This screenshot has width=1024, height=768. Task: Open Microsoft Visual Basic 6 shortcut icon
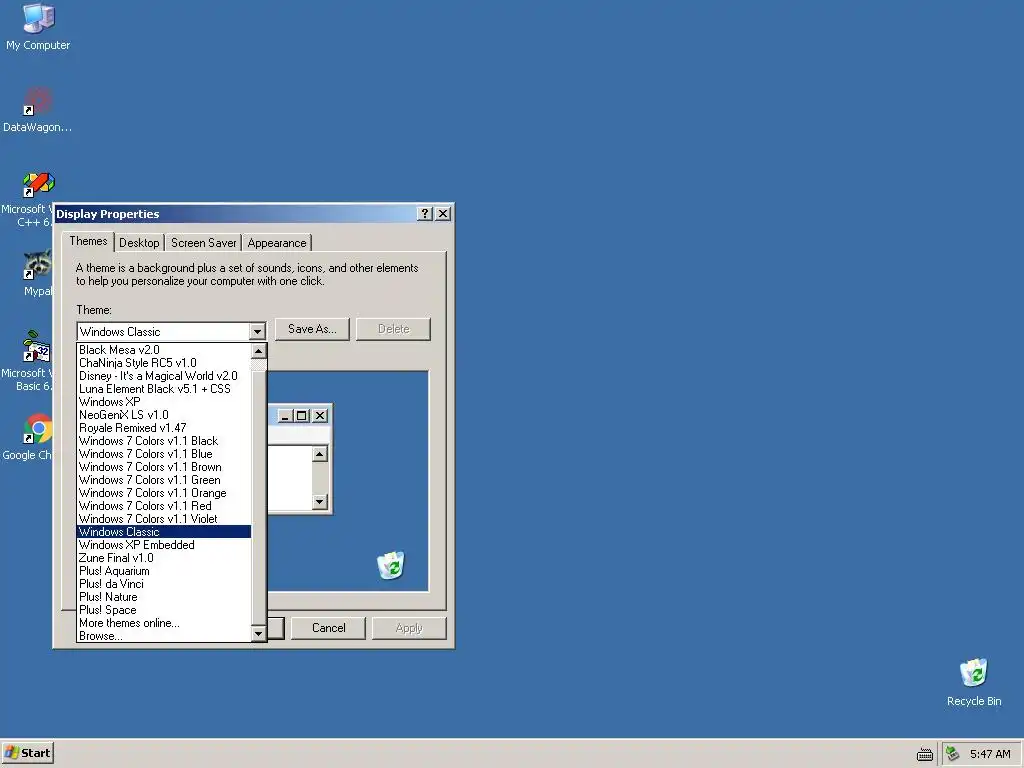click(37, 346)
